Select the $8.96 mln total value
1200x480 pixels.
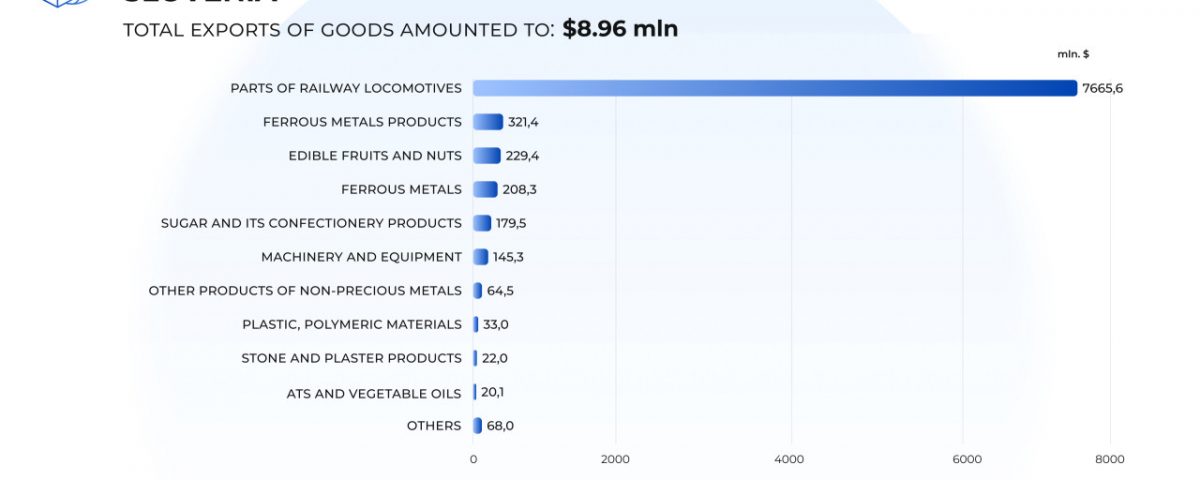(x=620, y=29)
